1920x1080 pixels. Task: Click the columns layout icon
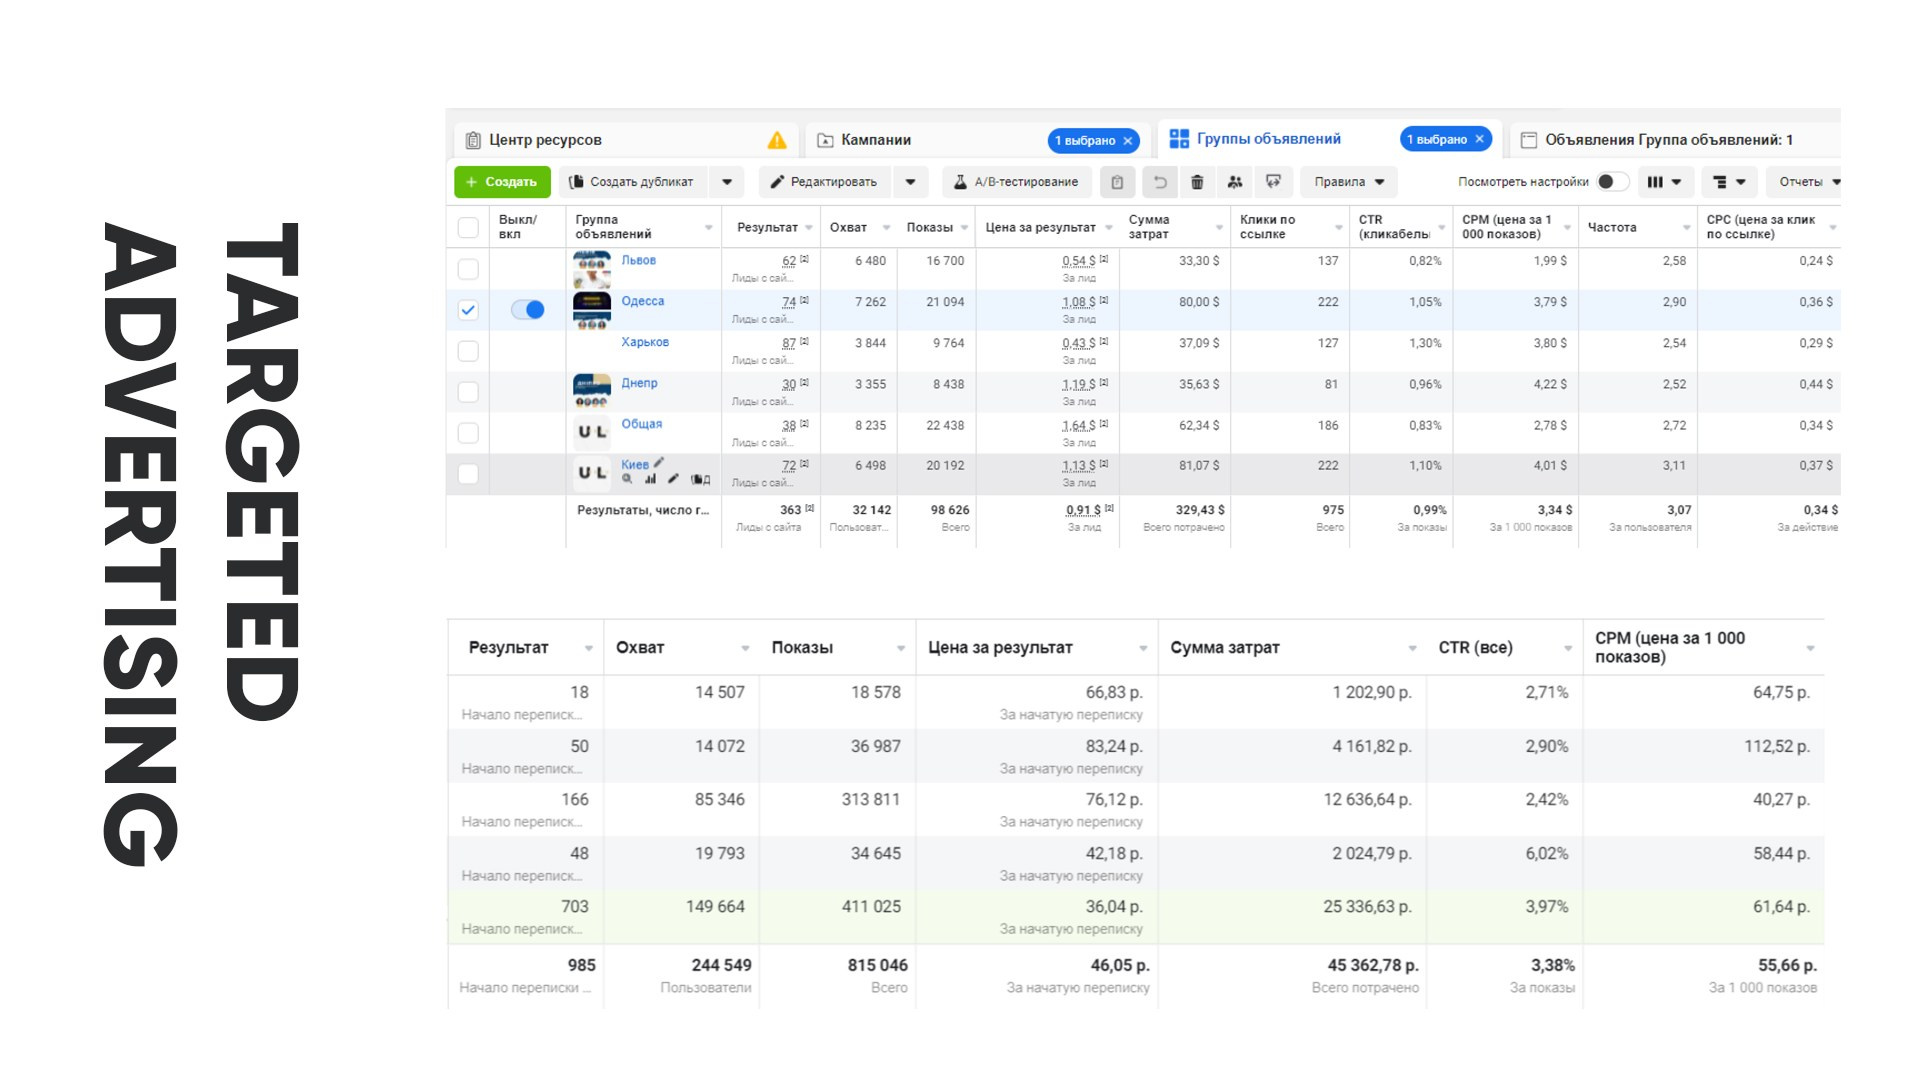tap(1665, 182)
